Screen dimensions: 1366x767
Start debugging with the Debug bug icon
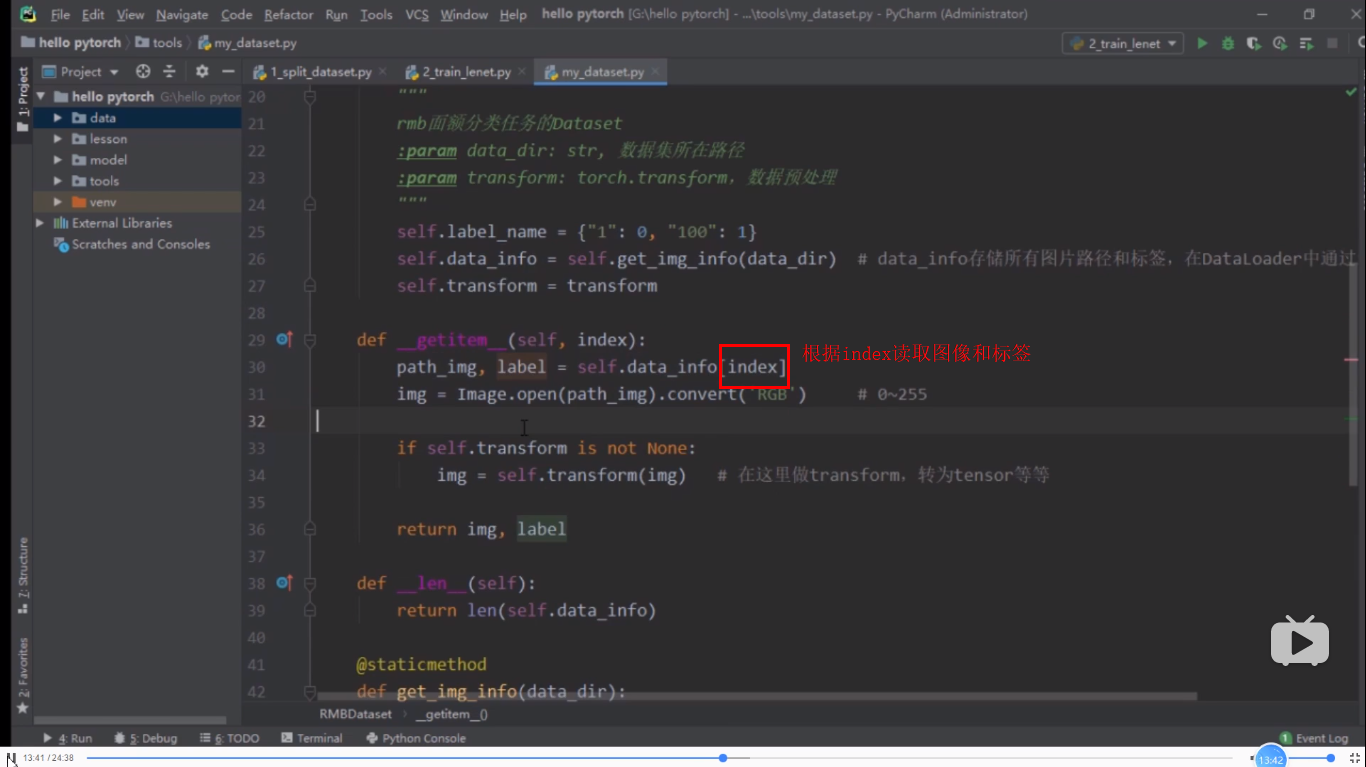[x=1227, y=43]
